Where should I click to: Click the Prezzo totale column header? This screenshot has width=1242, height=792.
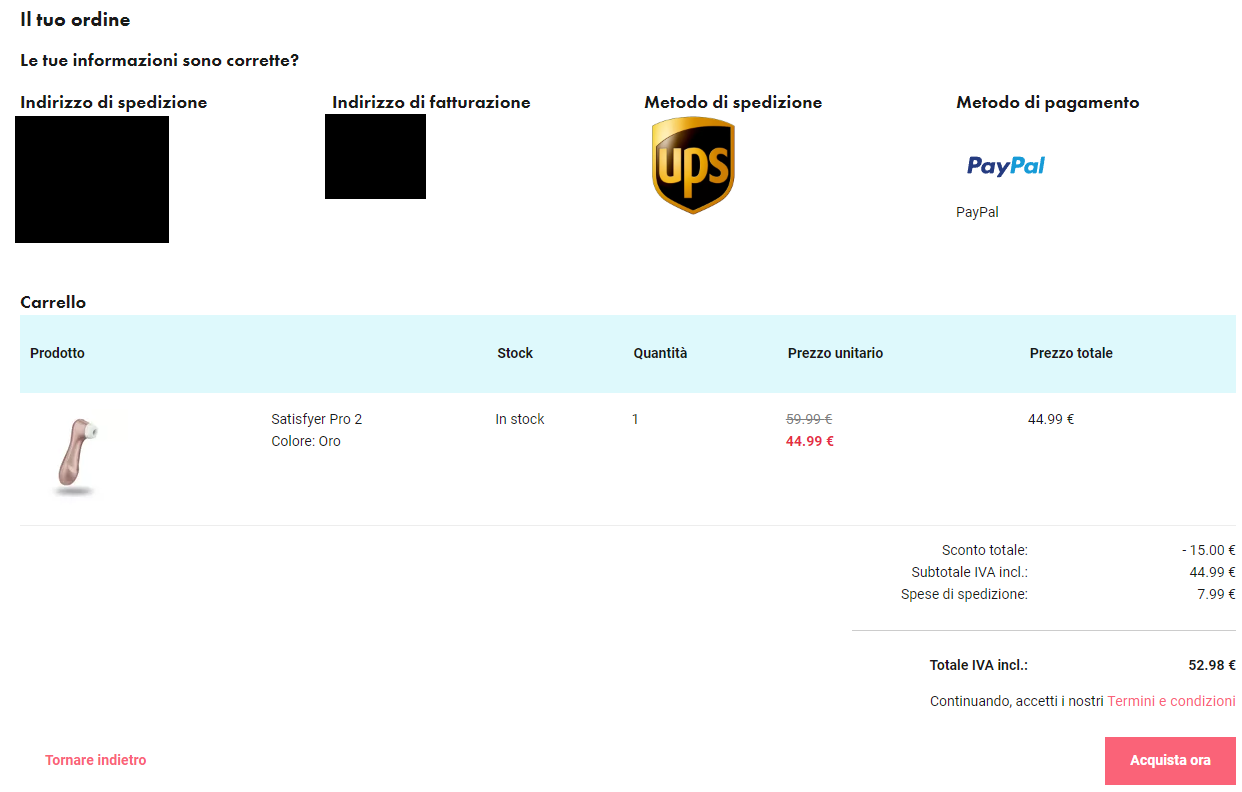click(x=1071, y=353)
